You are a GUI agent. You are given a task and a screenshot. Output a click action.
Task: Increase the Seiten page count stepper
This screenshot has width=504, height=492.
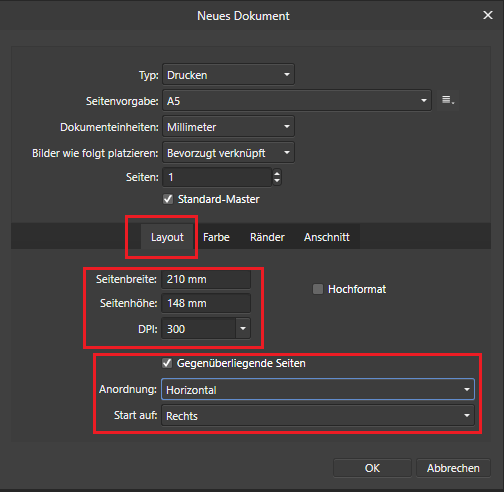(277, 173)
